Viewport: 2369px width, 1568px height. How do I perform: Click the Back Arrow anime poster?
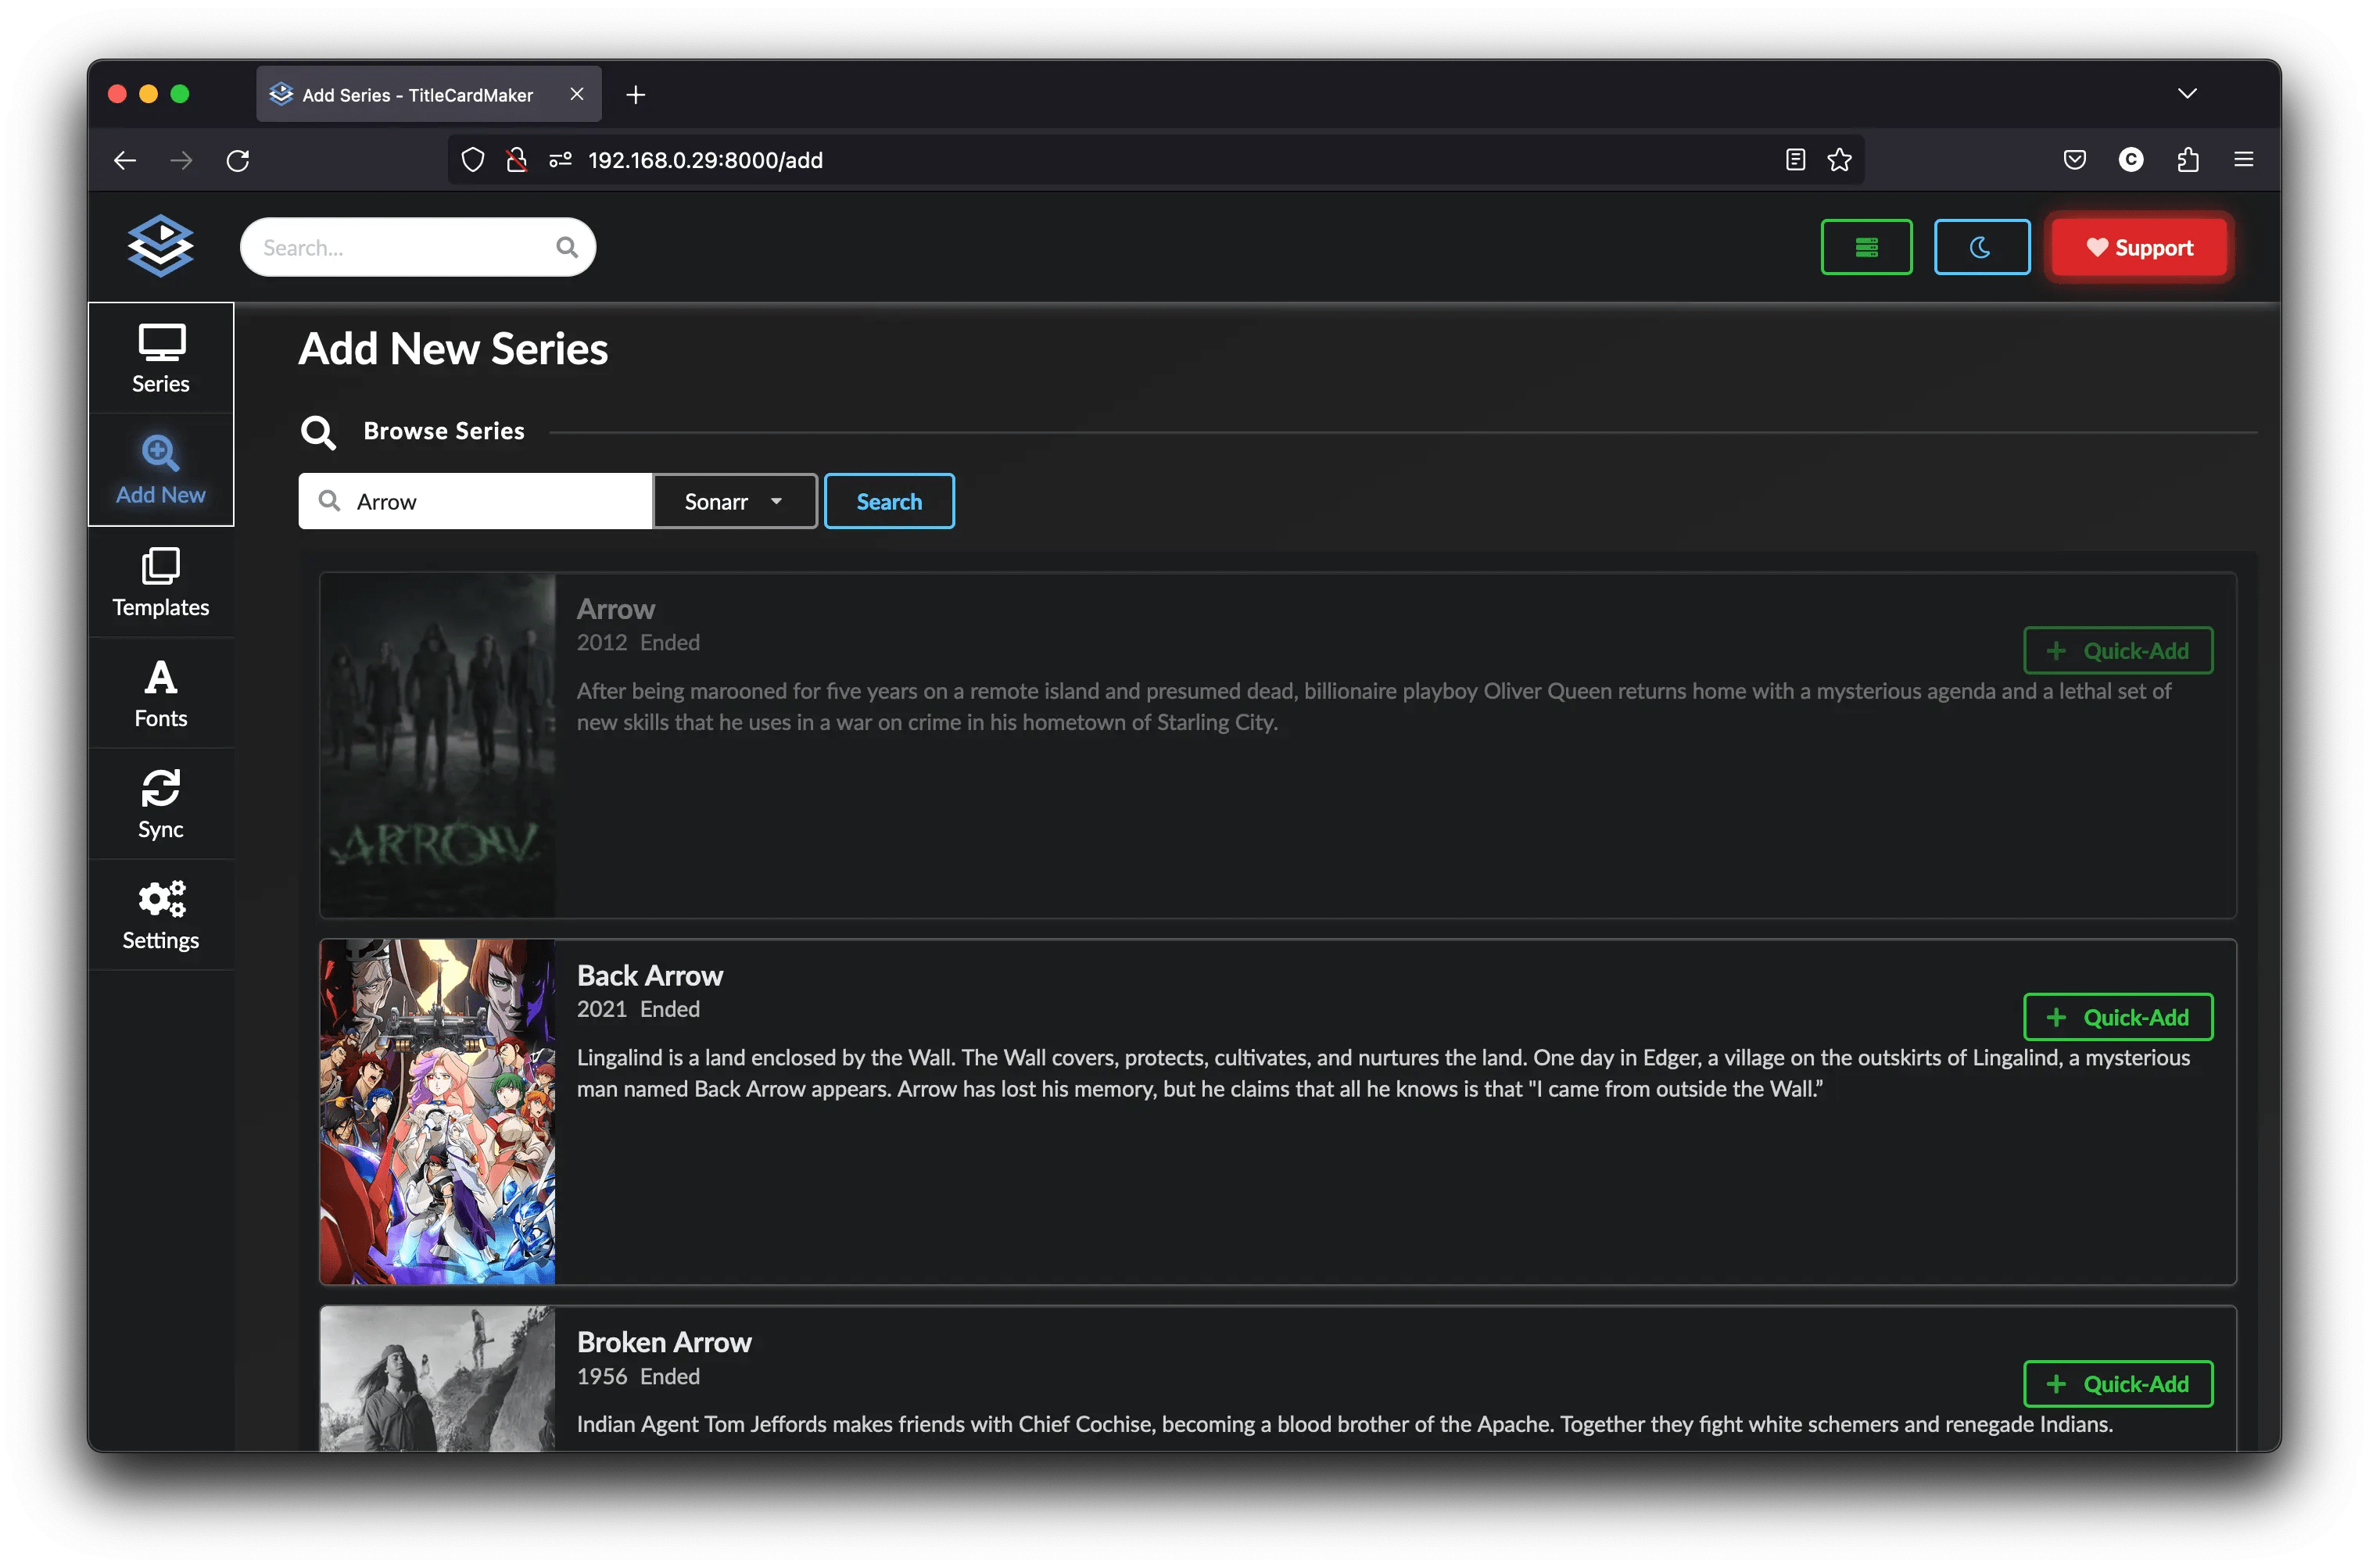pos(437,1112)
